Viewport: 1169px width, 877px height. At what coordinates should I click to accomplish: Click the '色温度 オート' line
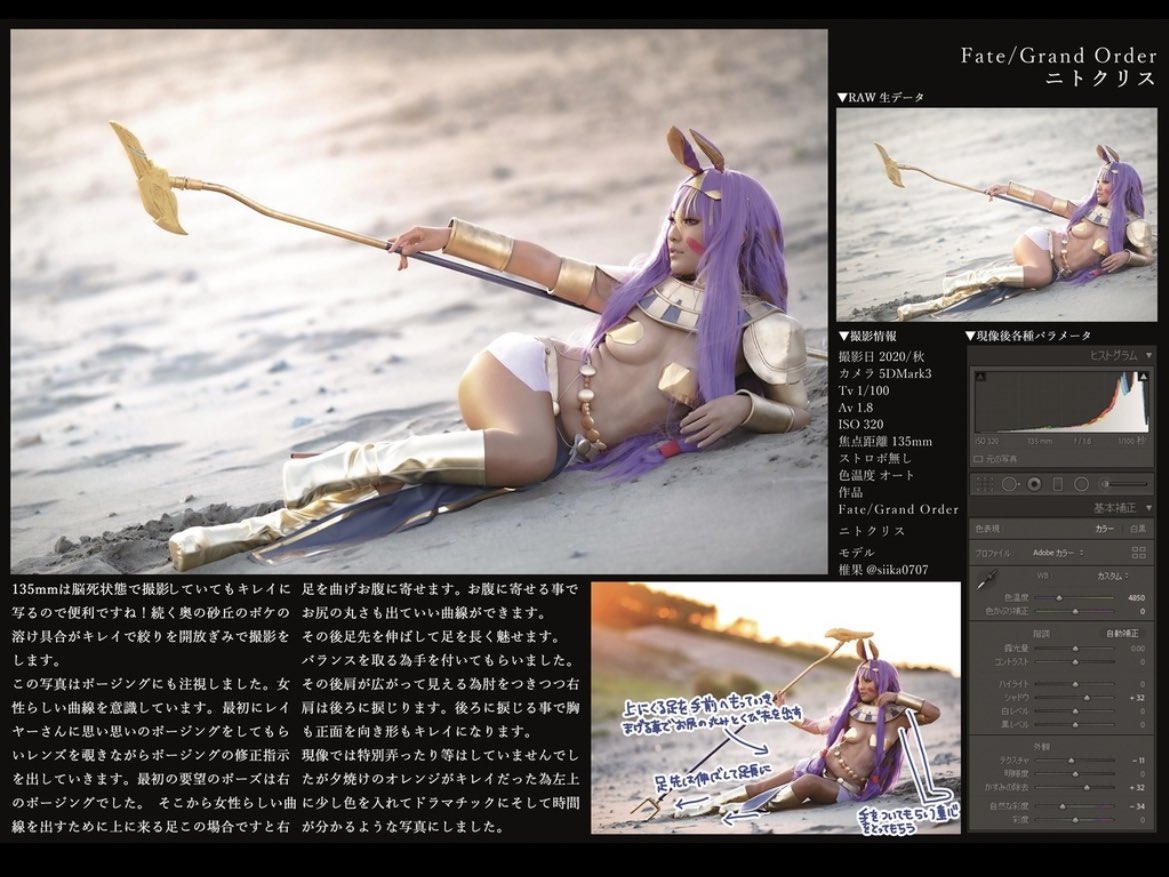click(876, 476)
